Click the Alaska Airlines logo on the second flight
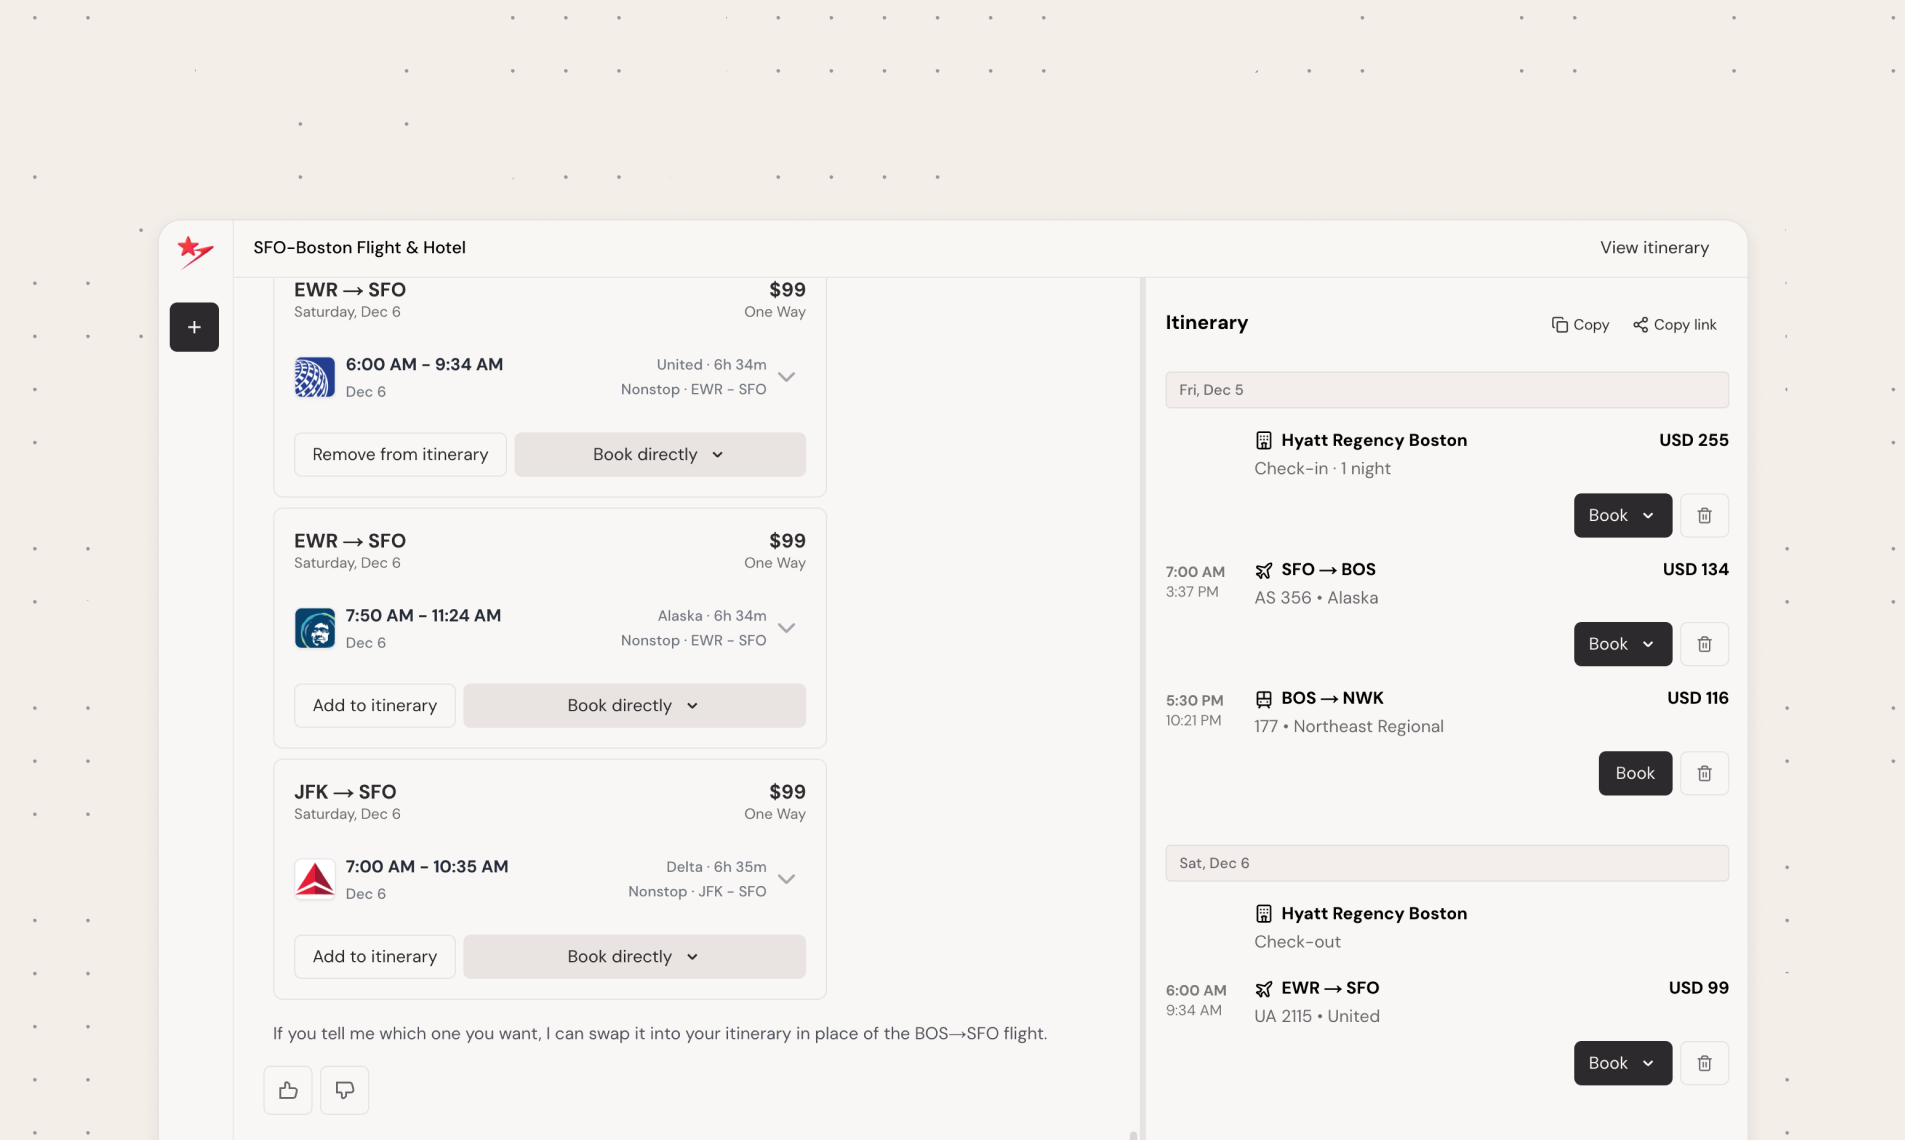 coord(314,628)
